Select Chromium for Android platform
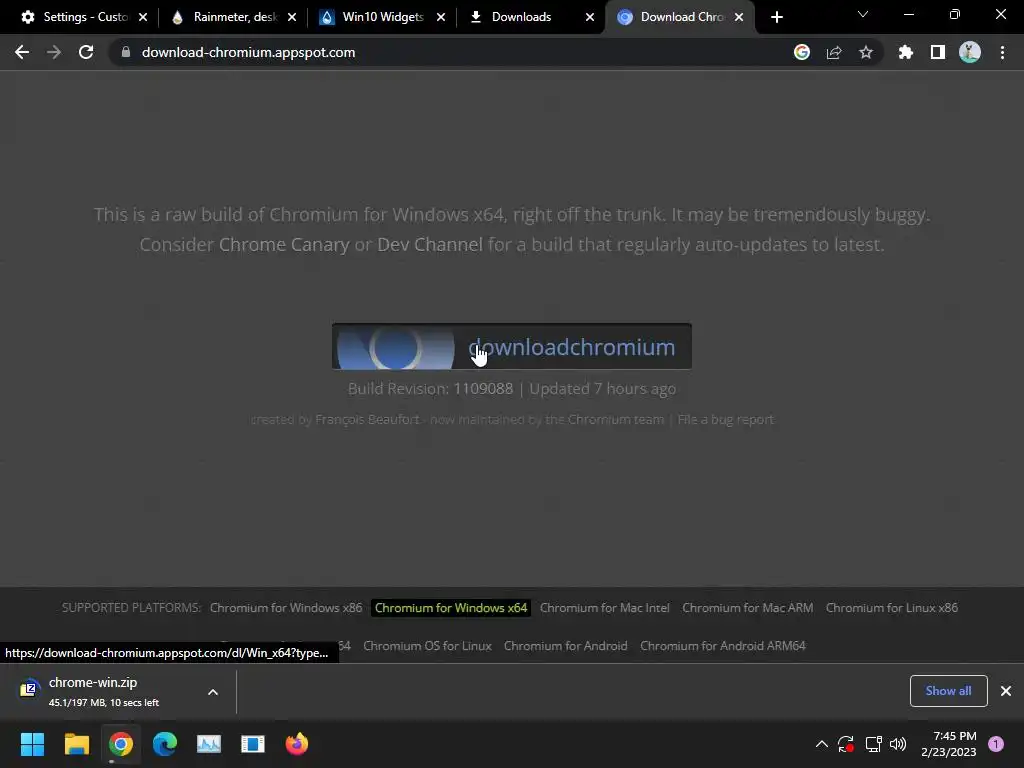Image resolution: width=1024 pixels, height=768 pixels. tap(566, 646)
